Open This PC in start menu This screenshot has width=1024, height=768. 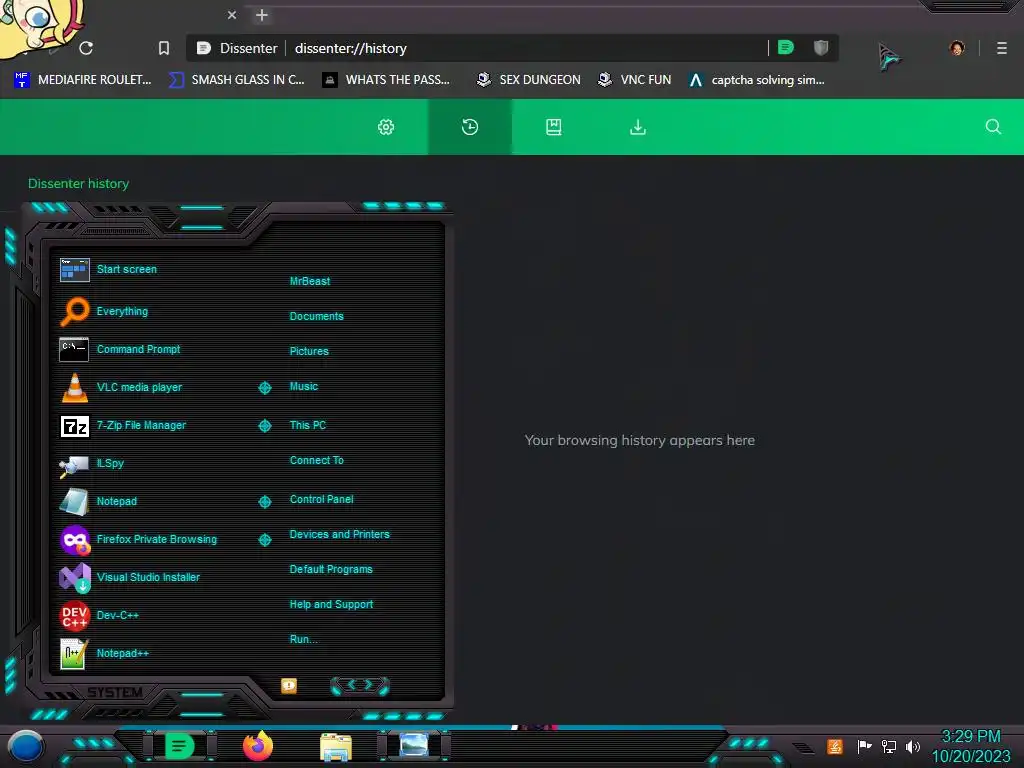[308, 425]
